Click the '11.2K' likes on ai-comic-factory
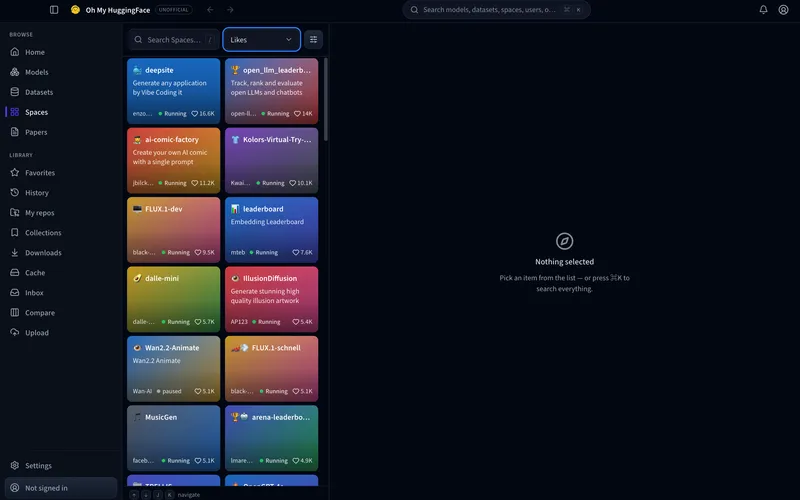 pos(203,183)
